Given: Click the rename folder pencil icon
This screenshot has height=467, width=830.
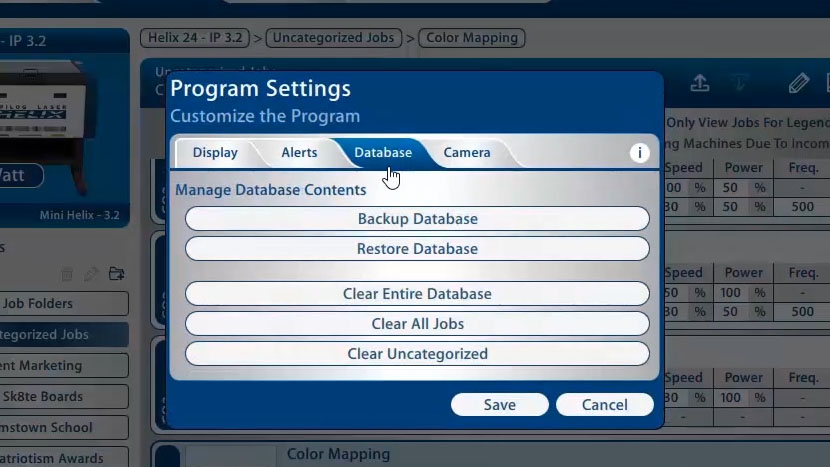Looking at the screenshot, I should pyautogui.click(x=91, y=273).
